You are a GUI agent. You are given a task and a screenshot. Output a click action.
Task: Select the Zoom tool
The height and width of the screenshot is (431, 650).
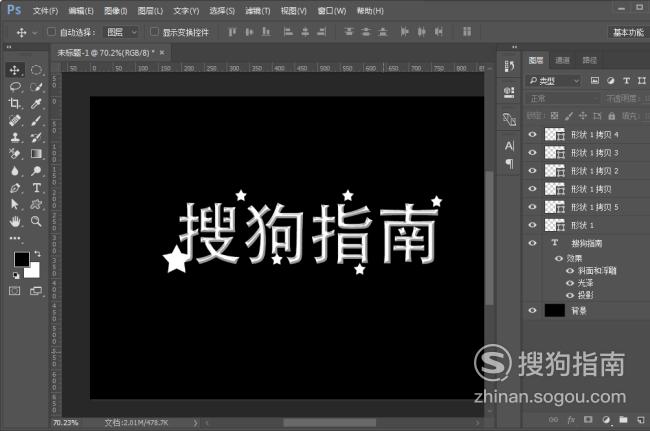pos(36,221)
